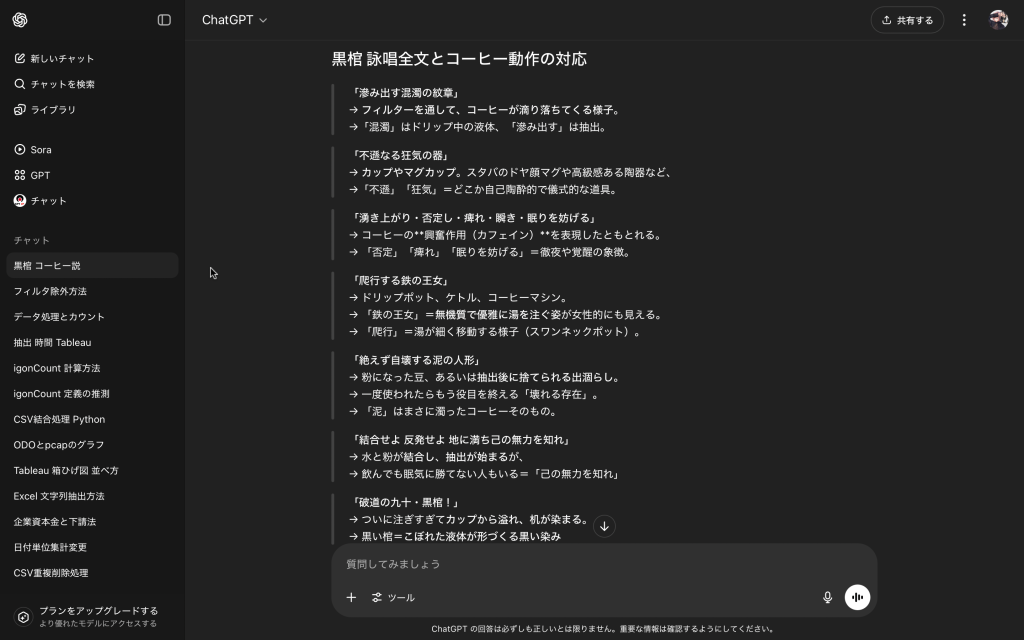The height and width of the screenshot is (640, 1024).
Task: Start voice mode with waveform button
Action: click(x=857, y=597)
